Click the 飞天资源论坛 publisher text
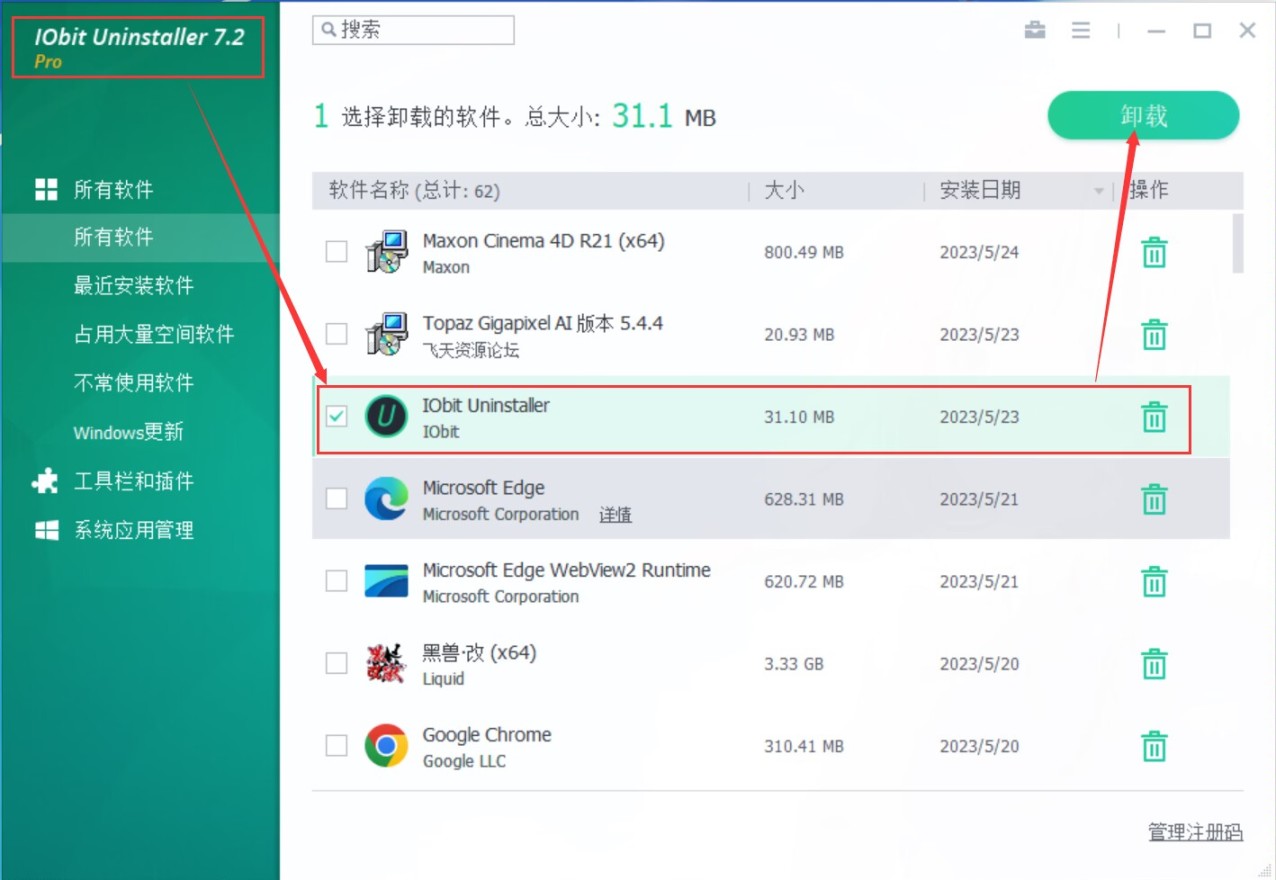1276x880 pixels. [471, 351]
